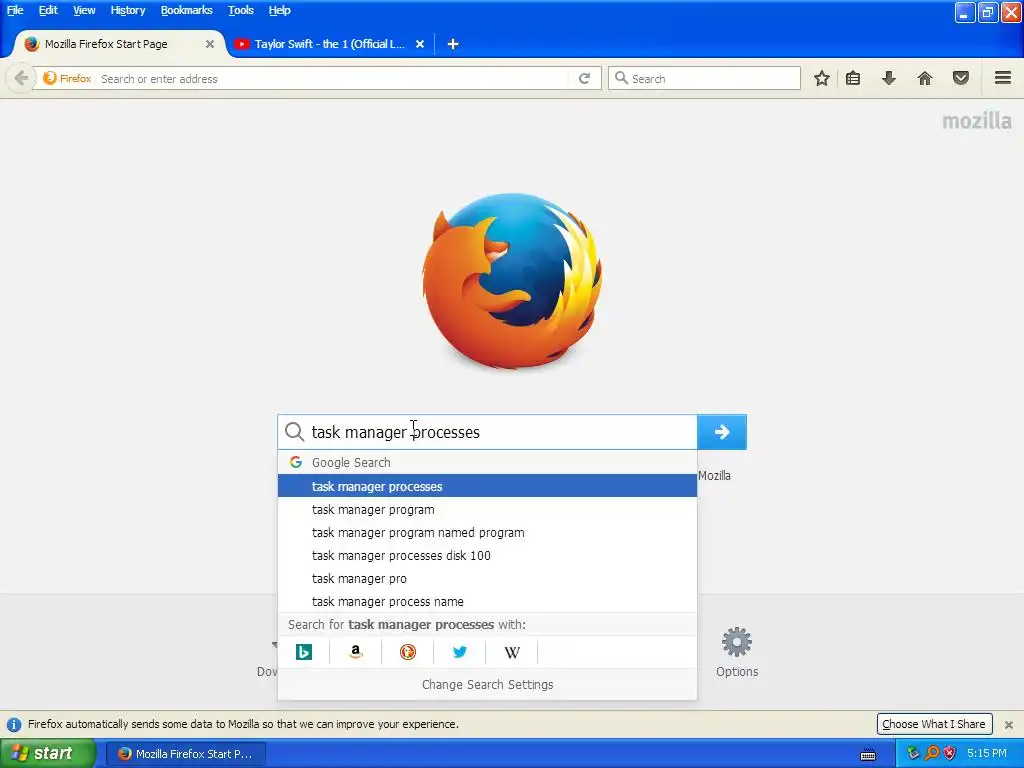Image resolution: width=1024 pixels, height=768 pixels.
Task: Open the Tools menu
Action: (x=240, y=10)
